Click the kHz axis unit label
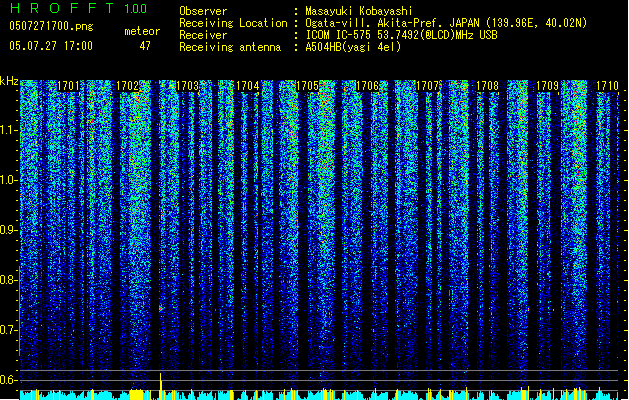Screen dimensions: 629x400 click(9, 81)
